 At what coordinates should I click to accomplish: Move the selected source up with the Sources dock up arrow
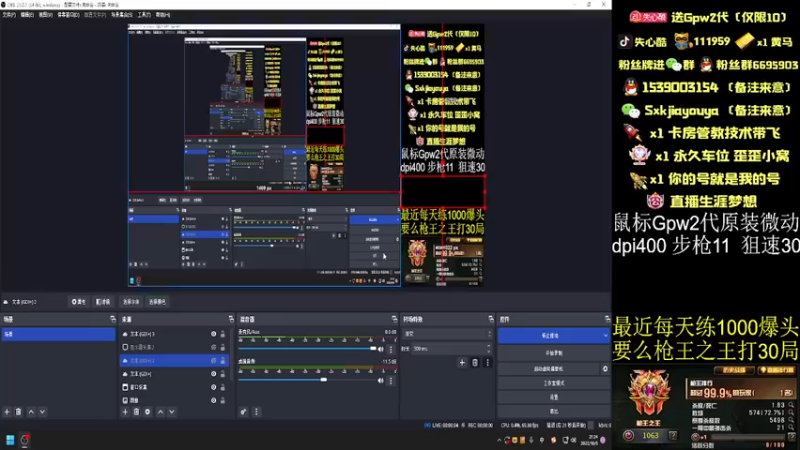click(x=161, y=412)
